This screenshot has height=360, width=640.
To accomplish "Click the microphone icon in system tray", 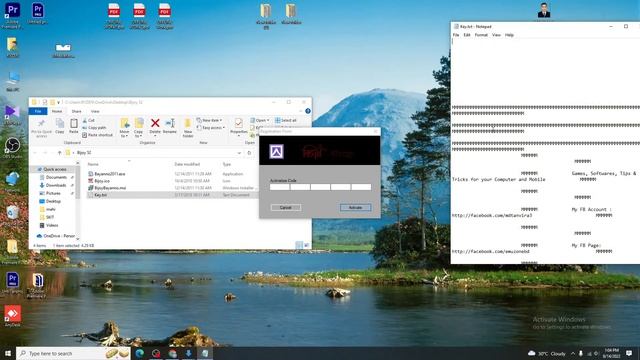I will pos(580,353).
